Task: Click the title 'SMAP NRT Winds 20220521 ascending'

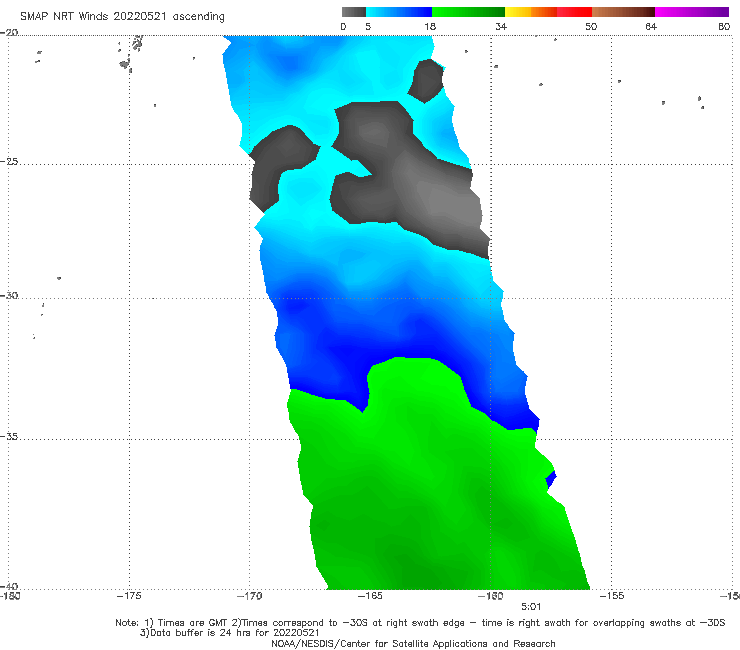Action: [122, 16]
